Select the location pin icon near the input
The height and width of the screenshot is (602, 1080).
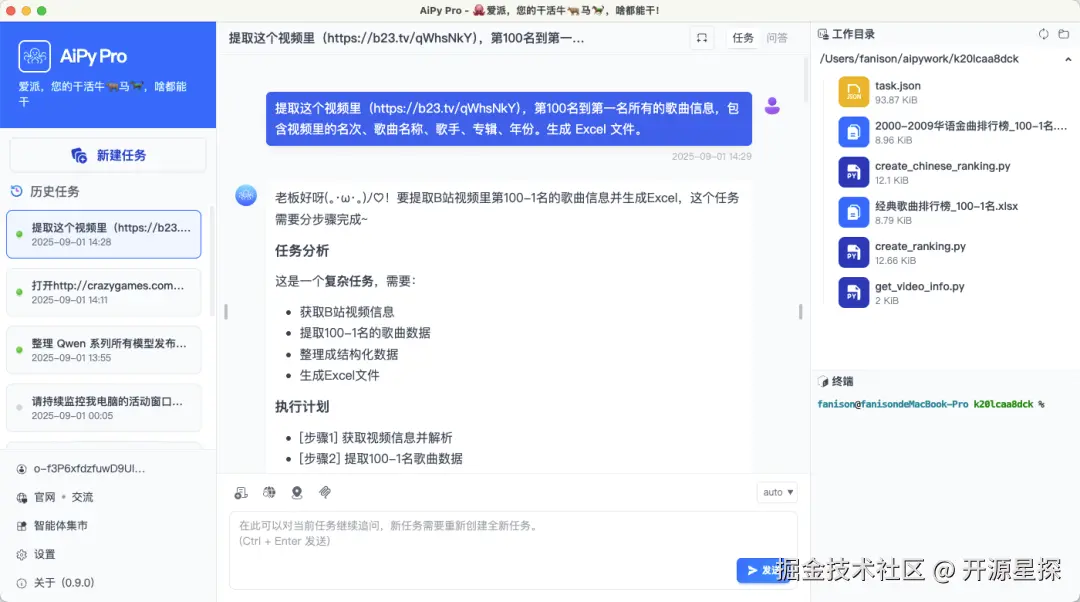(296, 492)
